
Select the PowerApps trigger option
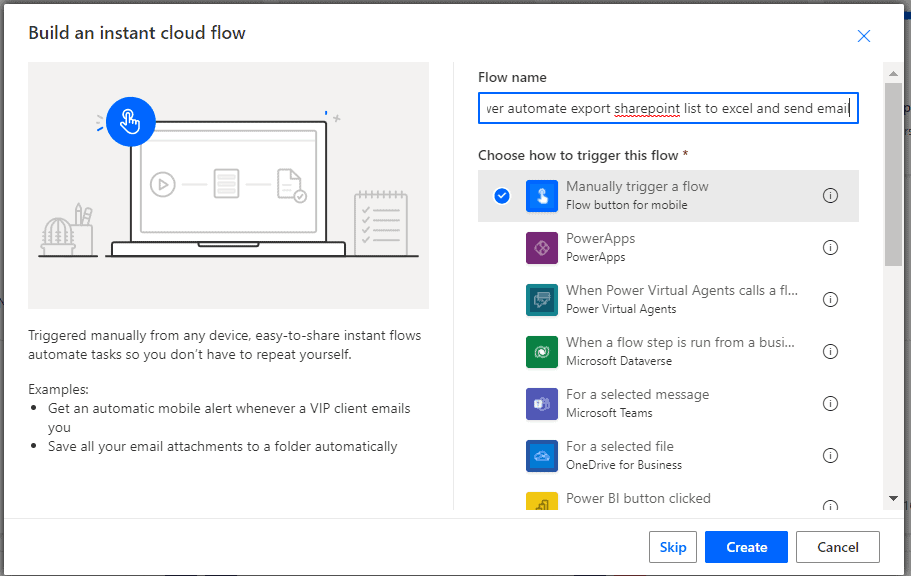(668, 248)
